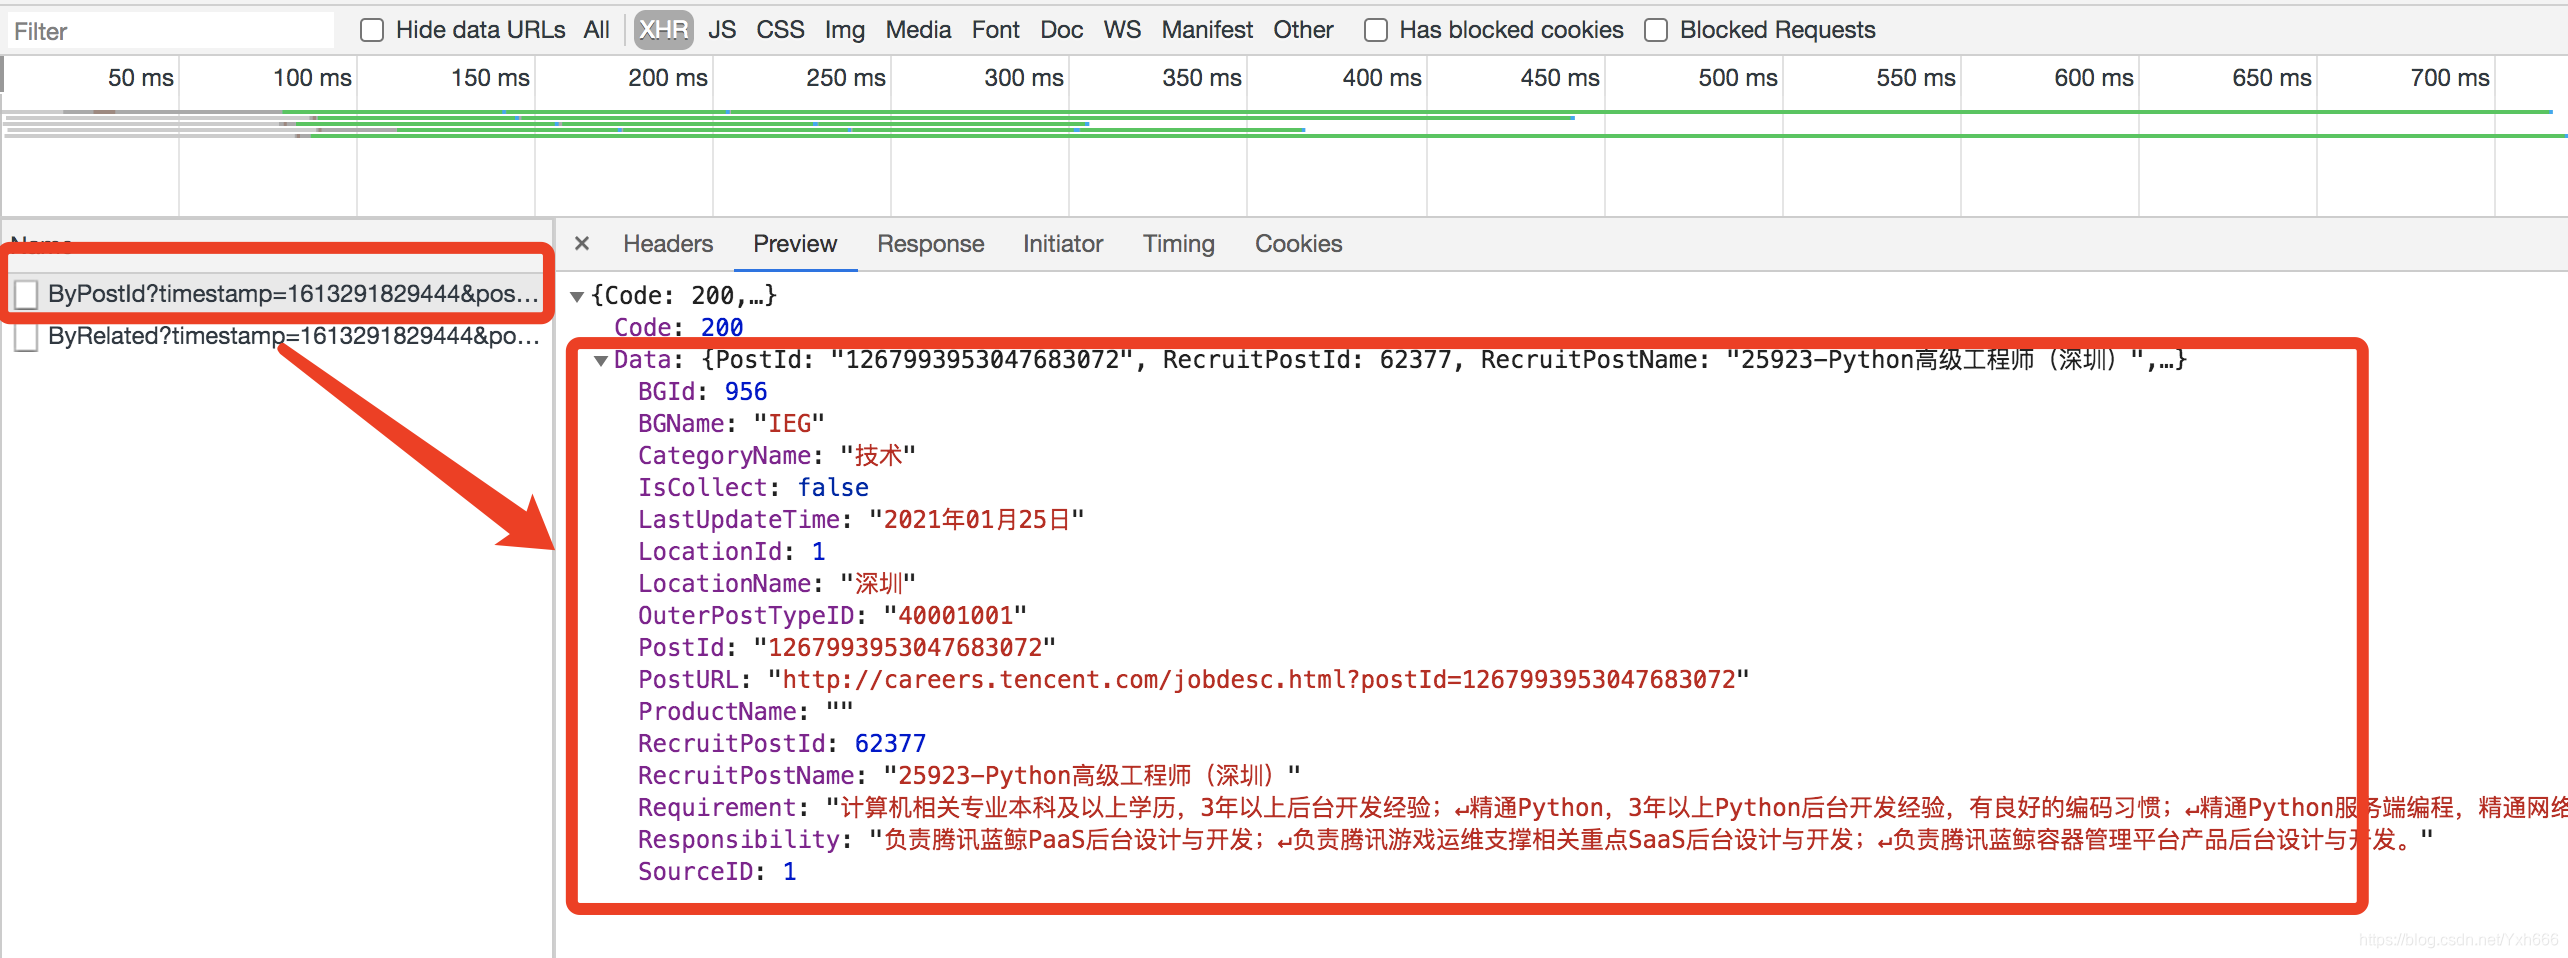This screenshot has height=958, width=2568.
Task: Click the file icon beside ByRelated request
Action: (27, 337)
